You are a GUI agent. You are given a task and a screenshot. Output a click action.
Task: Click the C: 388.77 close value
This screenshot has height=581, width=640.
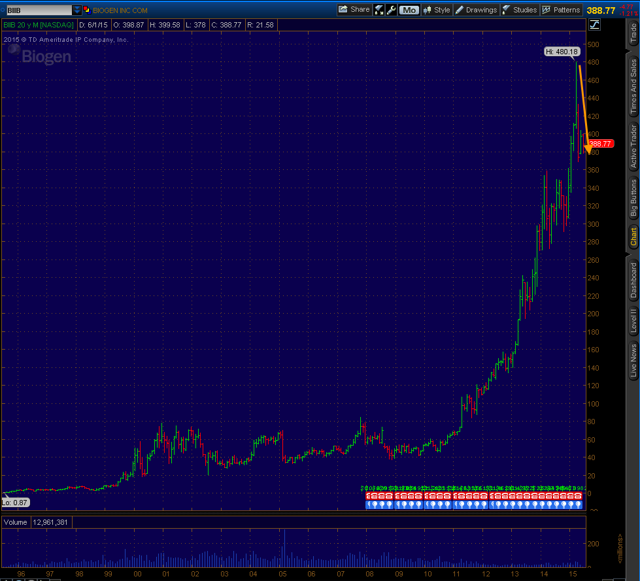point(227,25)
